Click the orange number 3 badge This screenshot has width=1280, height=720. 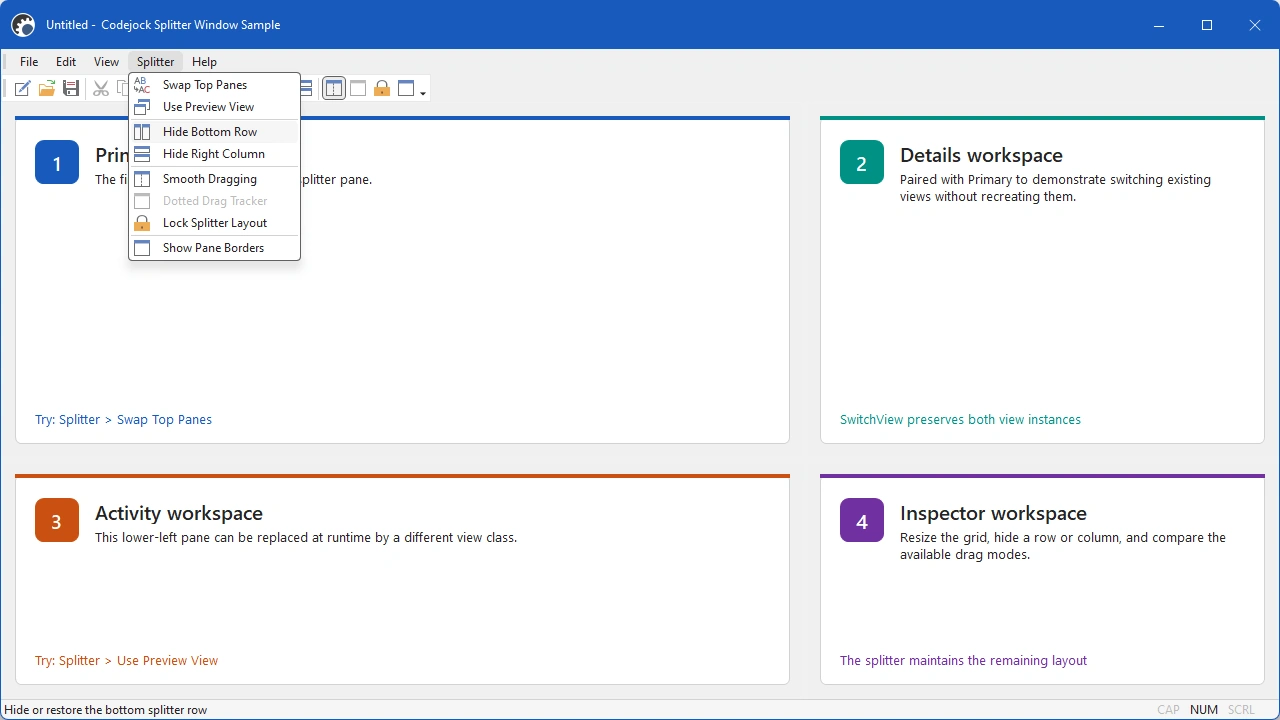pos(57,520)
